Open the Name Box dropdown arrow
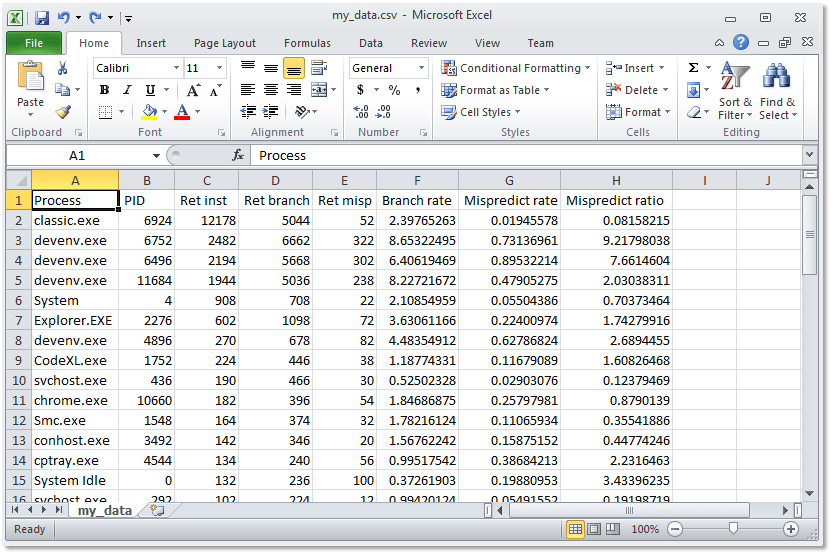832x555 pixels. pos(156,155)
